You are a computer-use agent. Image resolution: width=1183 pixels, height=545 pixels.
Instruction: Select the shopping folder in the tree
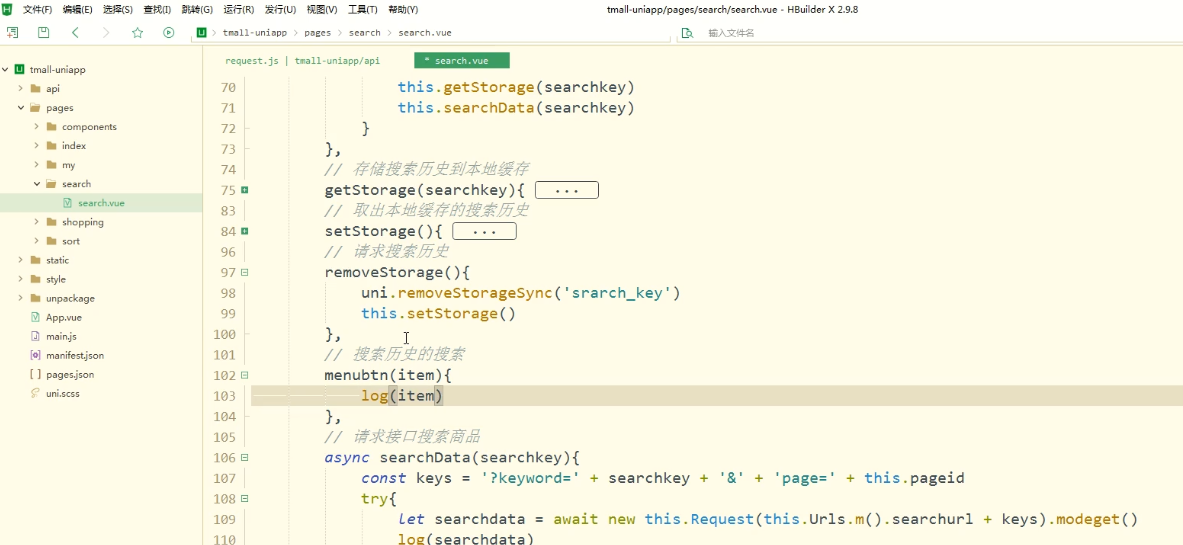click(83, 222)
